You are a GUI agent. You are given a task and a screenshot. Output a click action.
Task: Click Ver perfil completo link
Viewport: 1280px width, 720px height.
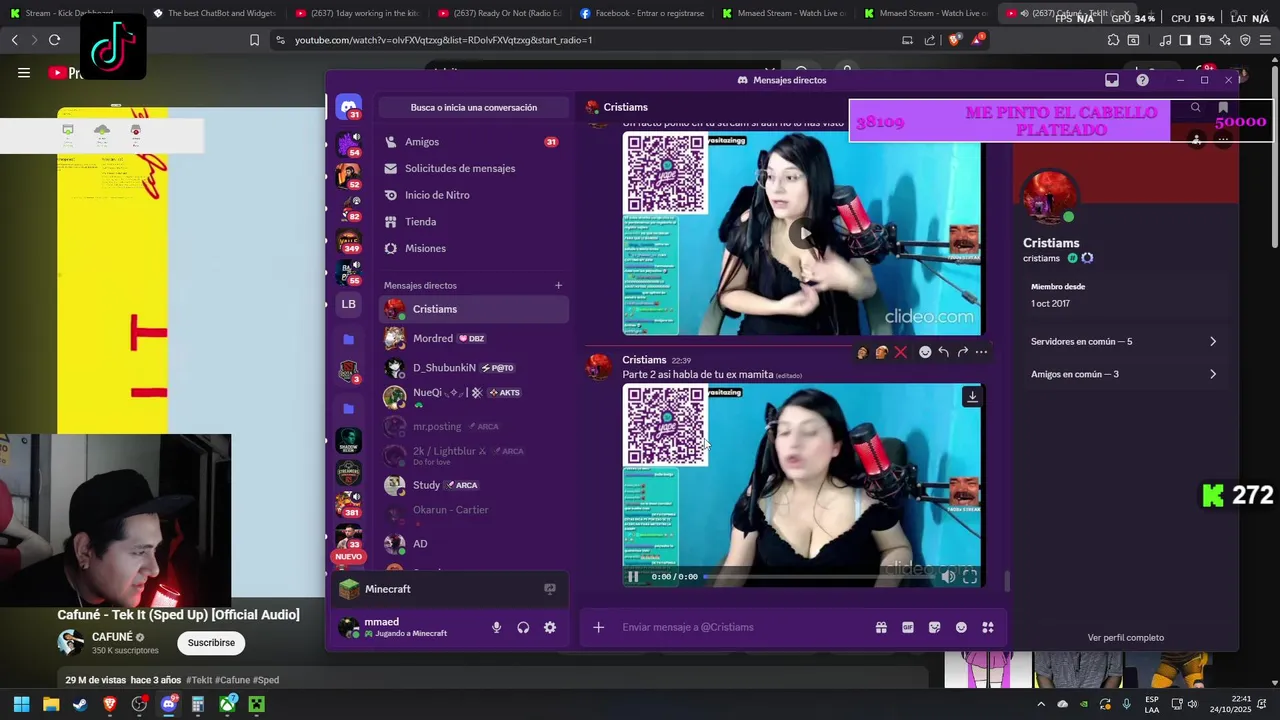point(1126,638)
